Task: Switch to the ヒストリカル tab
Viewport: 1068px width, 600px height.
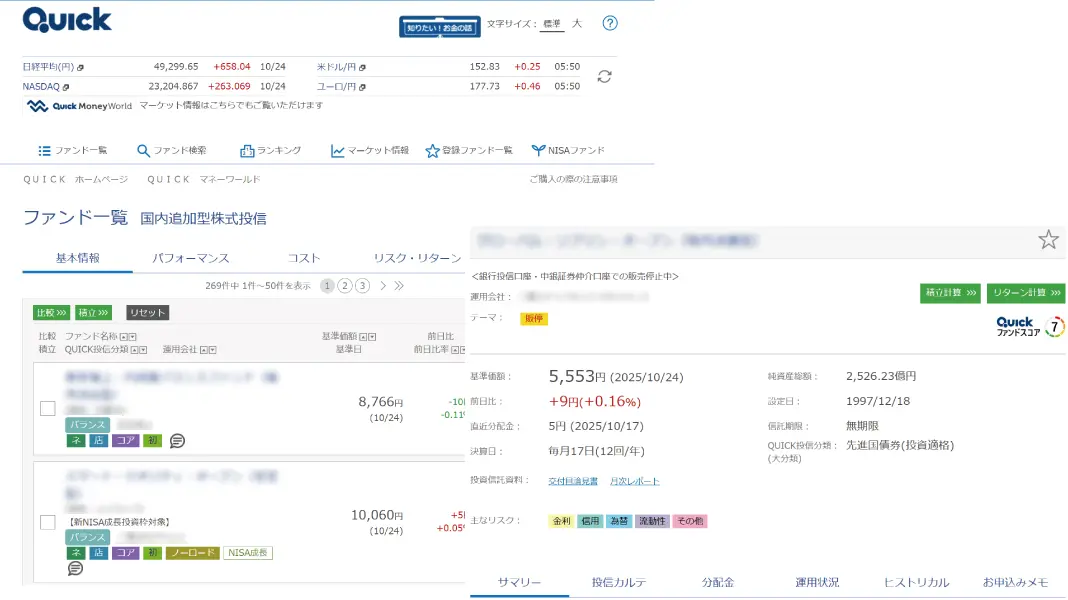Action: pyautogui.click(x=916, y=582)
